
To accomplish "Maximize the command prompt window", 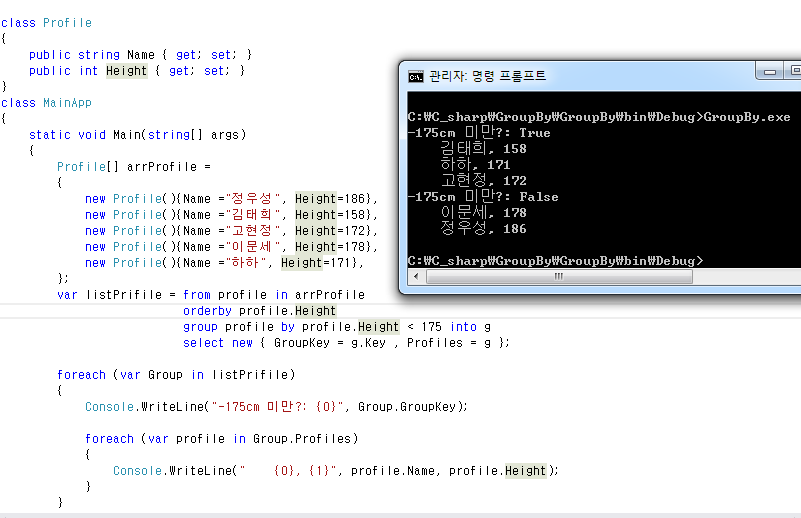I will [793, 70].
